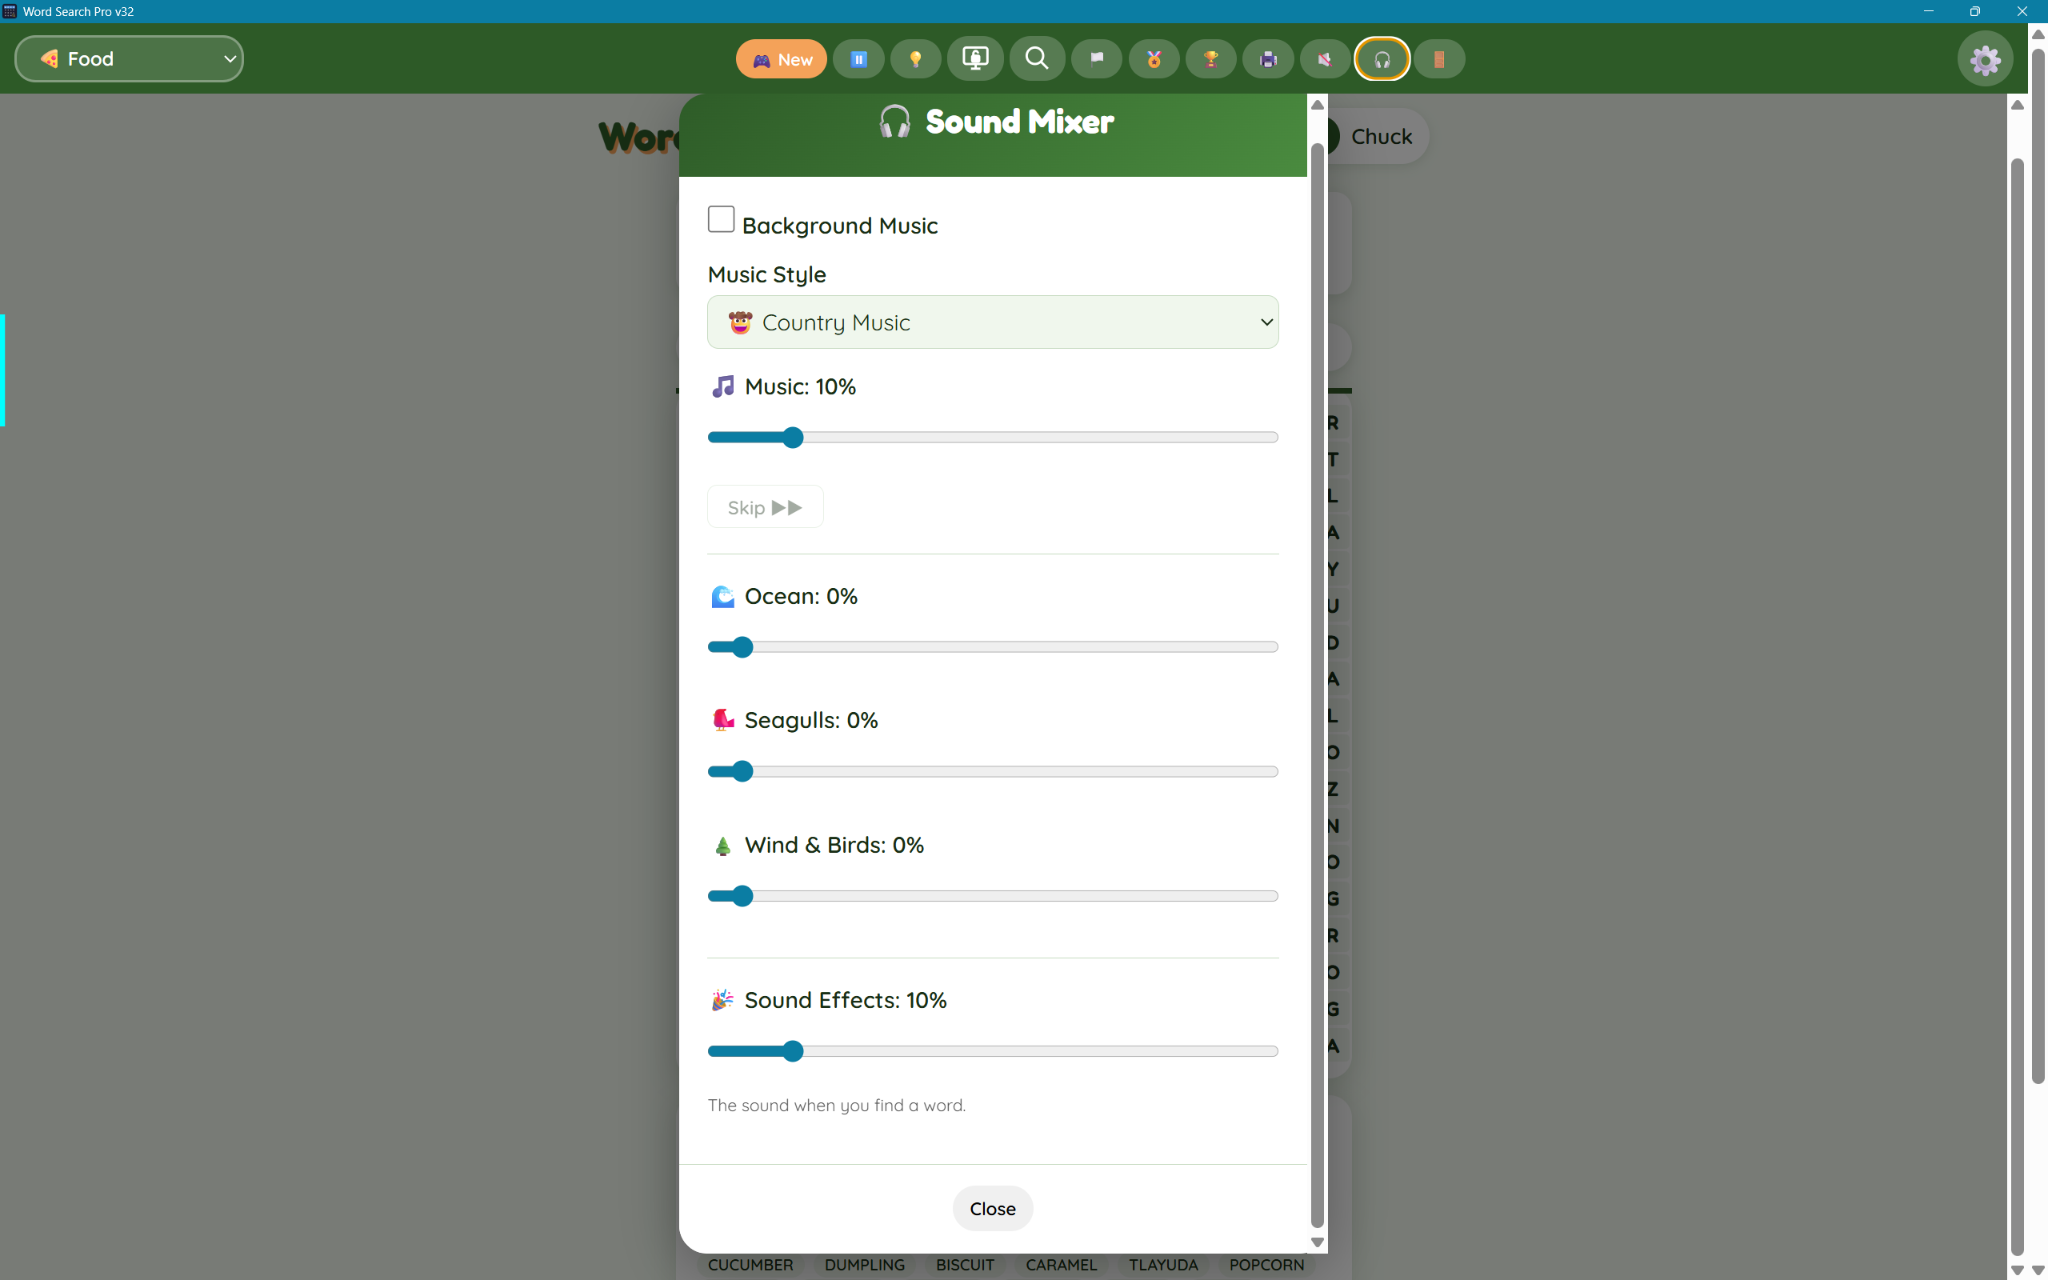Click the POPCORN word in the list

pyautogui.click(x=1266, y=1265)
